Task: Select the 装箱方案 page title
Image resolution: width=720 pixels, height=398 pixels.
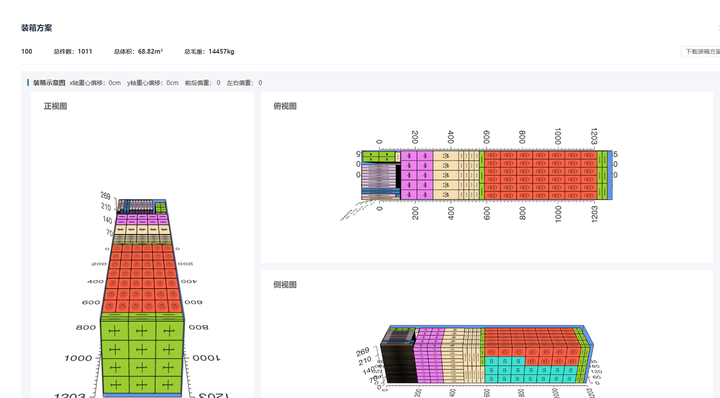Action: tap(36, 28)
